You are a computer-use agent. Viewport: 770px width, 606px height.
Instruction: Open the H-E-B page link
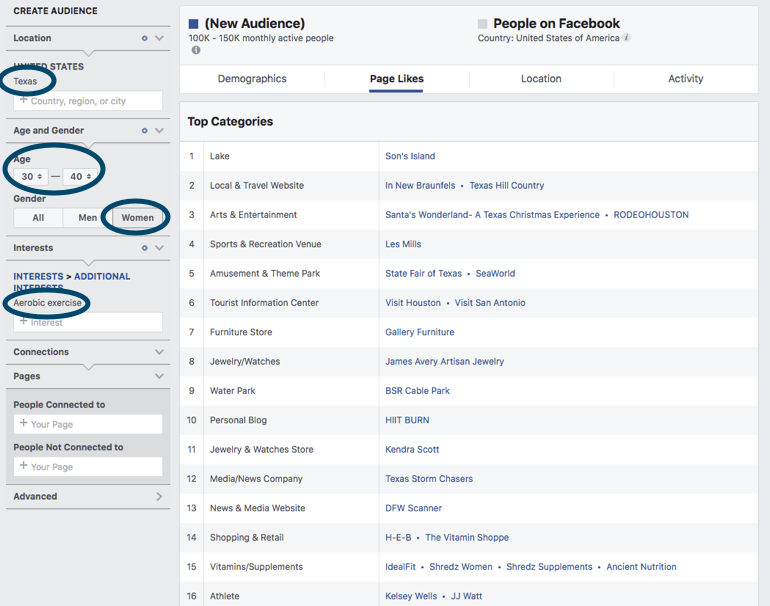[398, 538]
